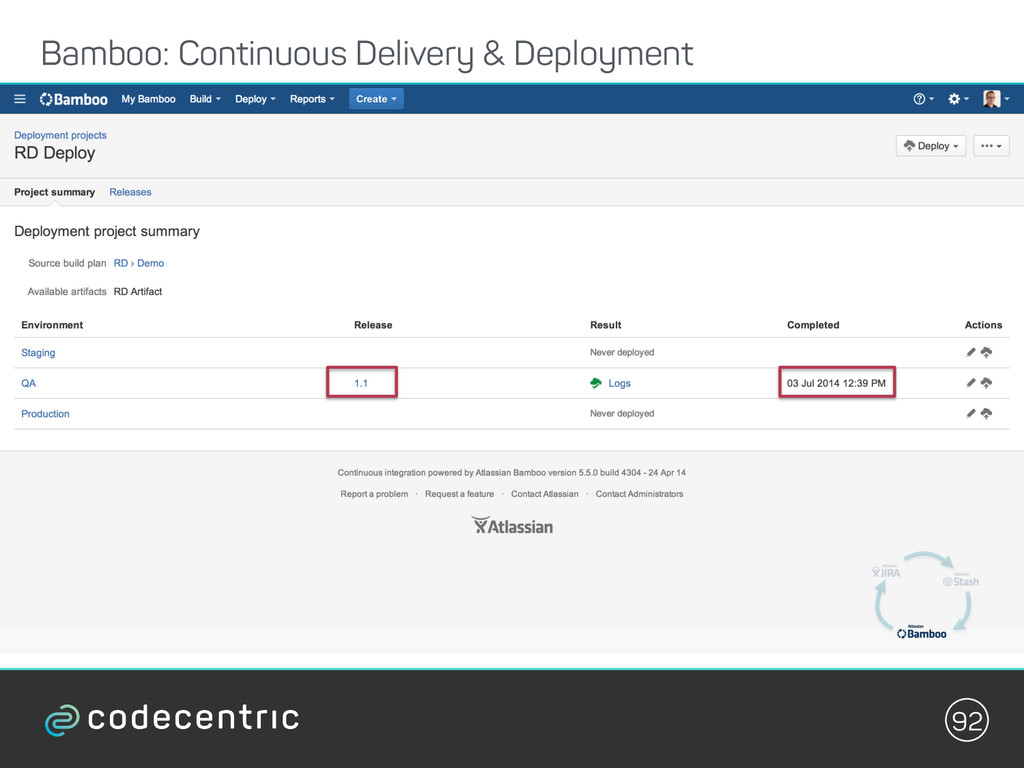Open the Staging environment link
This screenshot has height=768, width=1024.
pyautogui.click(x=38, y=353)
